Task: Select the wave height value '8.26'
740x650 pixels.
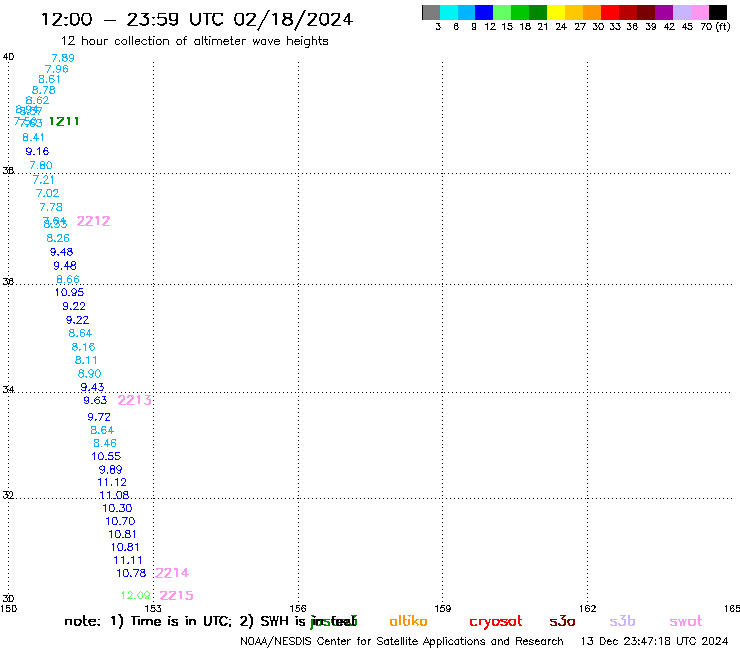Action: pyautogui.click(x=58, y=238)
